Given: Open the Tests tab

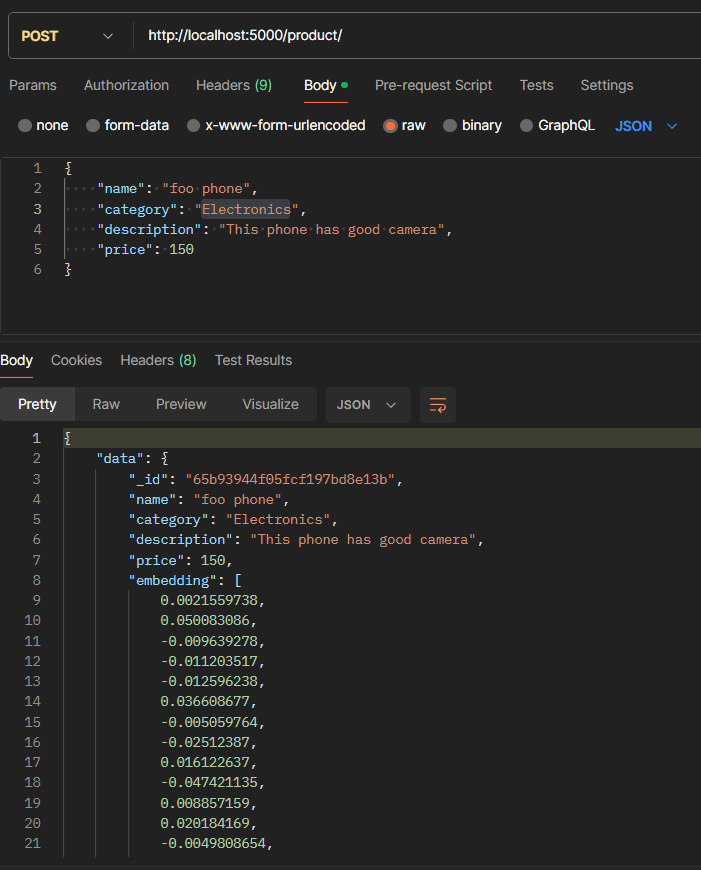Looking at the screenshot, I should coord(536,86).
